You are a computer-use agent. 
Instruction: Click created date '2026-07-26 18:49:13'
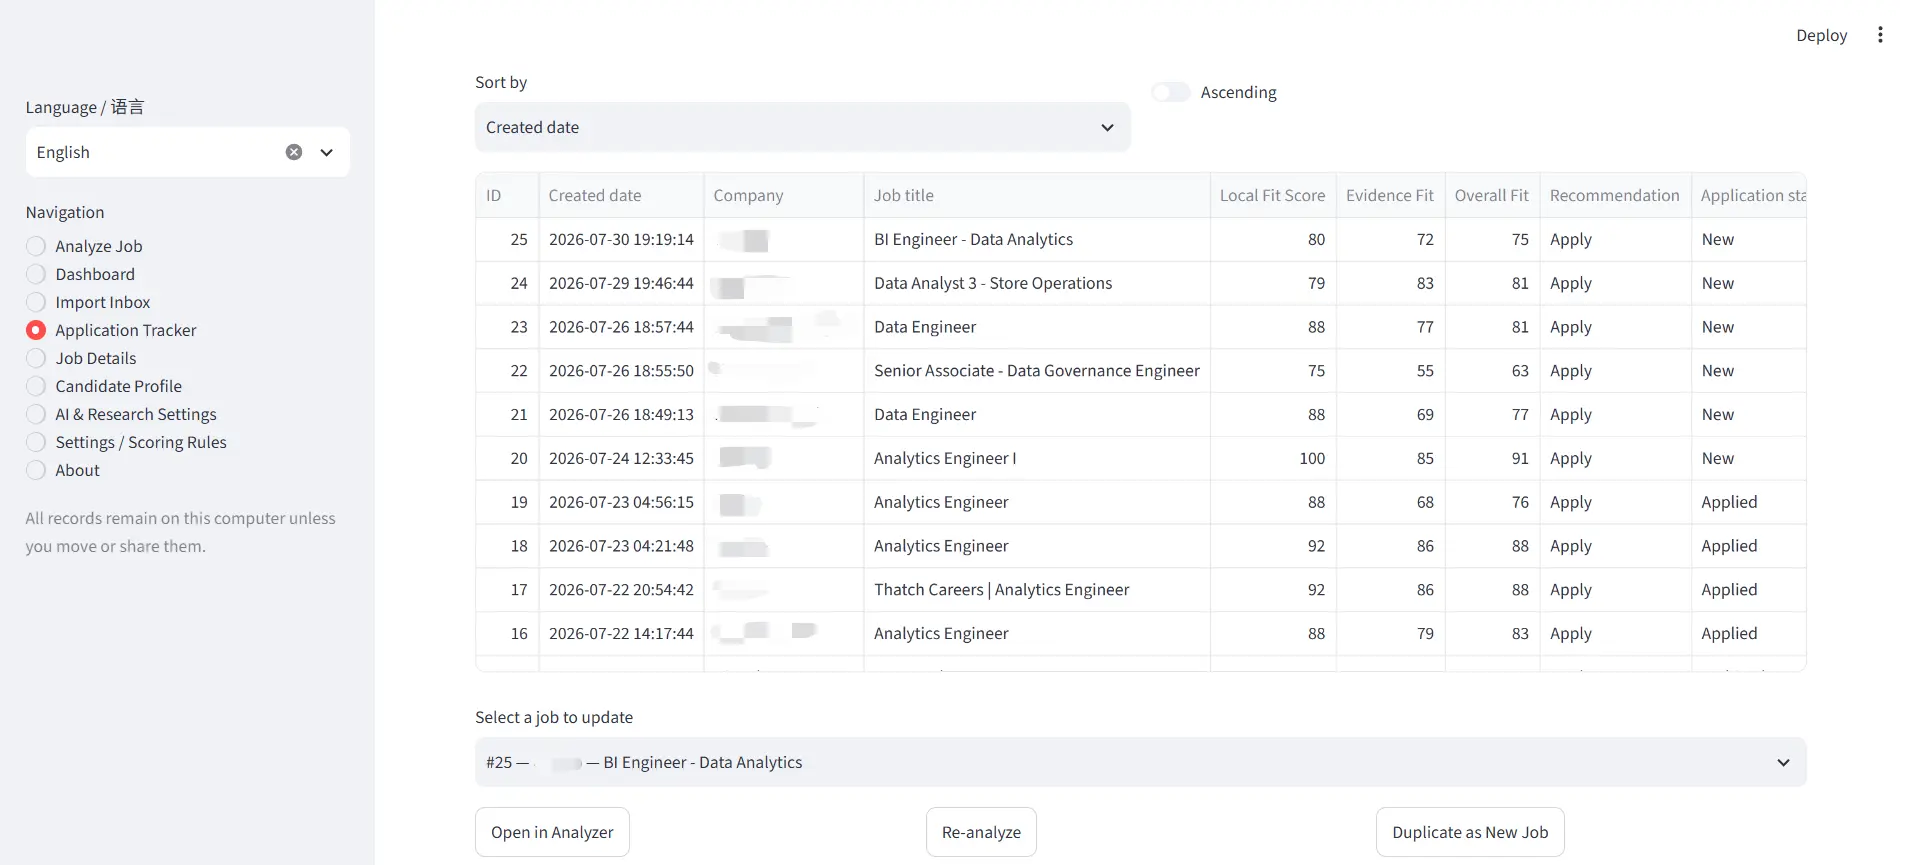621,415
